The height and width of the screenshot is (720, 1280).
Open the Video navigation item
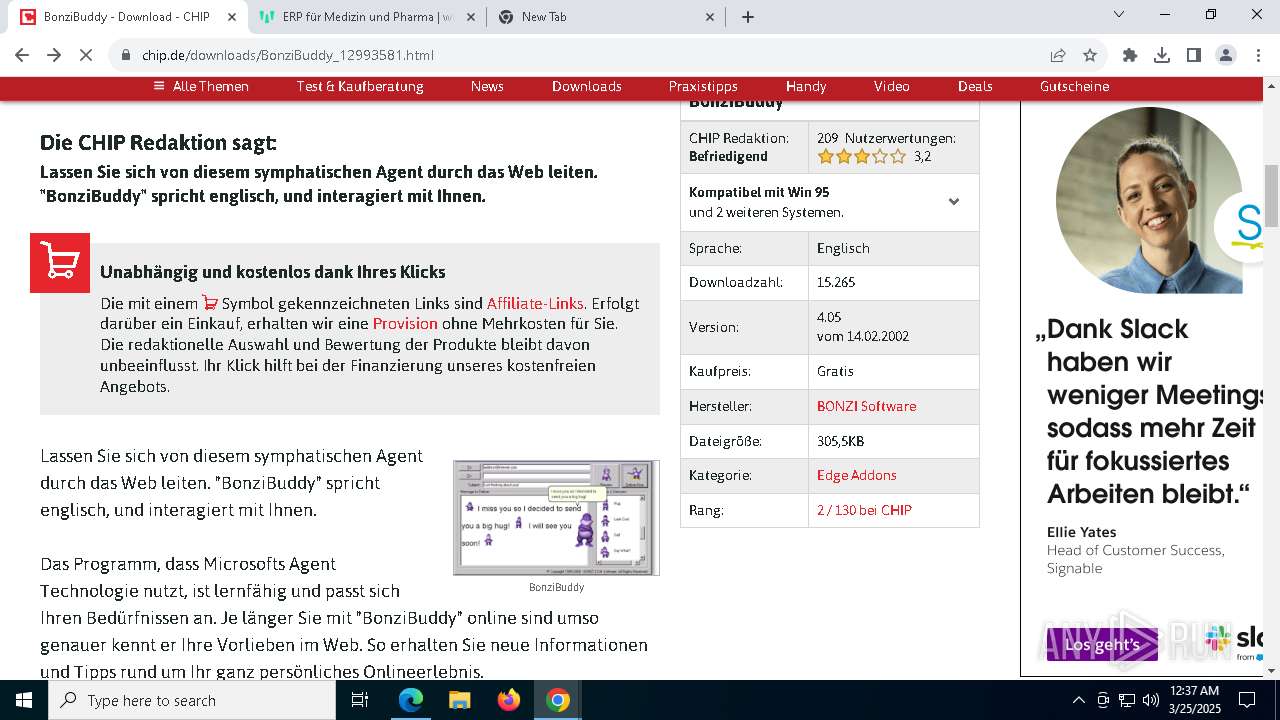892,86
